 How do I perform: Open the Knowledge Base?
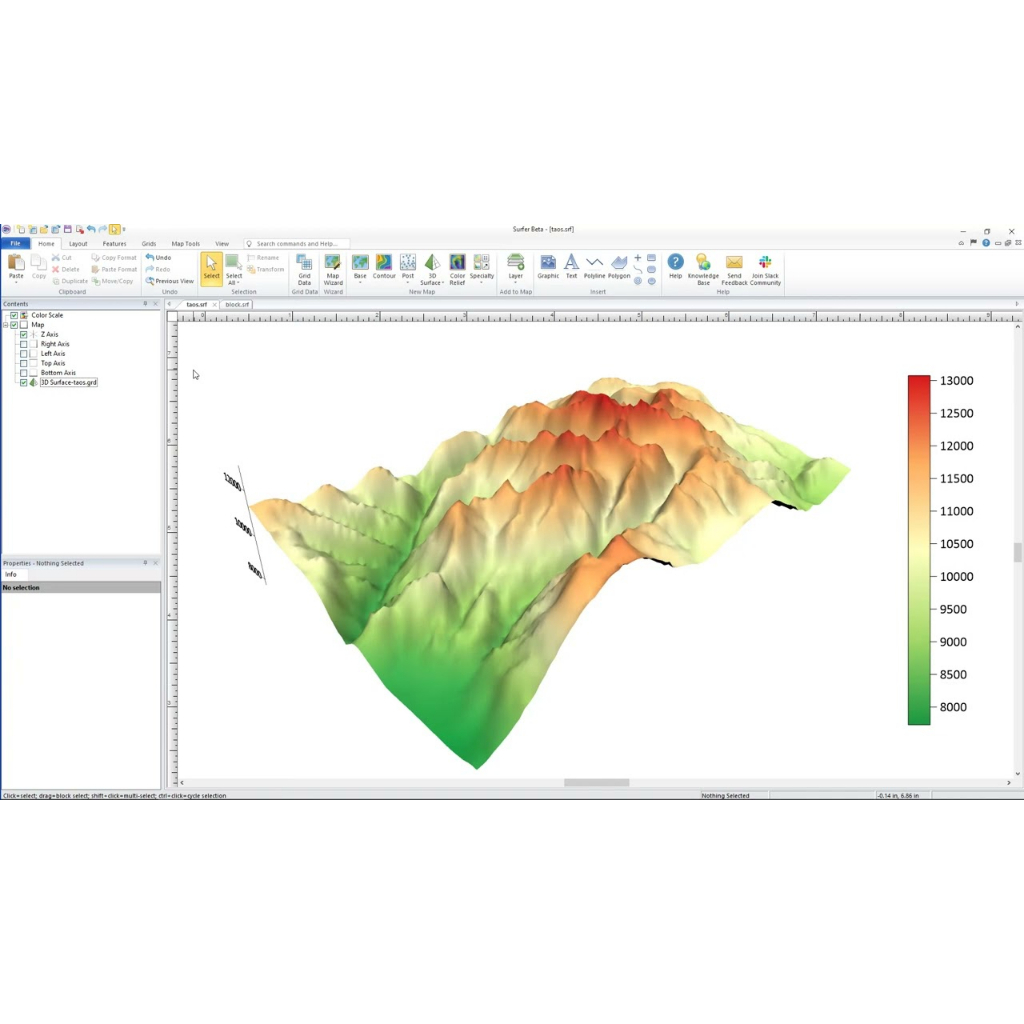point(703,270)
